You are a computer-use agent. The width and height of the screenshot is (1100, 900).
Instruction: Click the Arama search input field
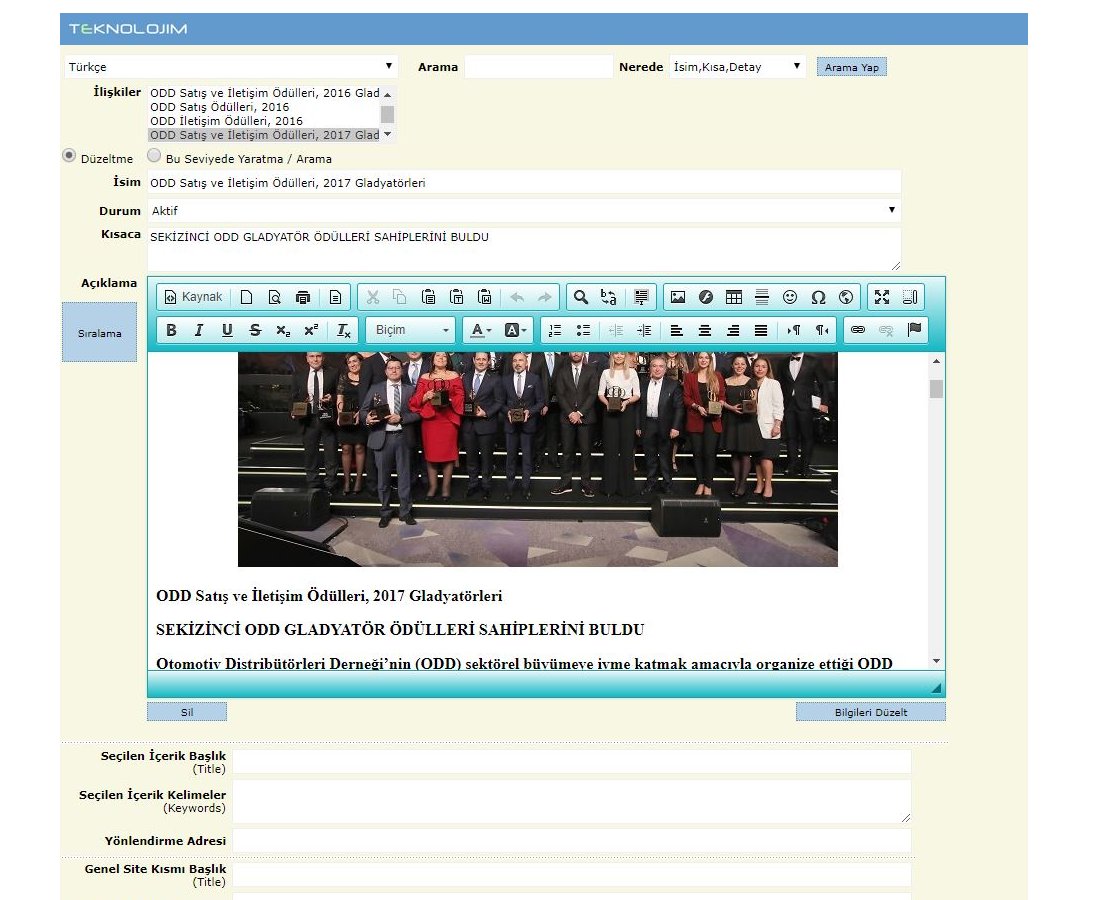click(x=539, y=67)
